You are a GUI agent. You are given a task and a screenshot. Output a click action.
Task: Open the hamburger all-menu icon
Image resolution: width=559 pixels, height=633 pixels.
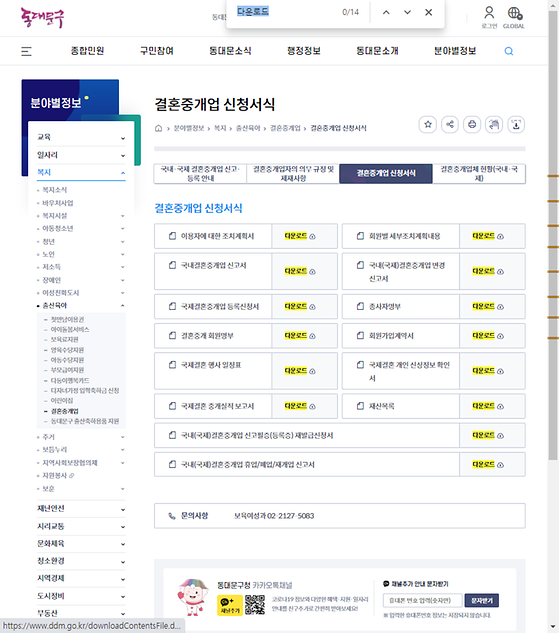pyautogui.click(x=26, y=51)
